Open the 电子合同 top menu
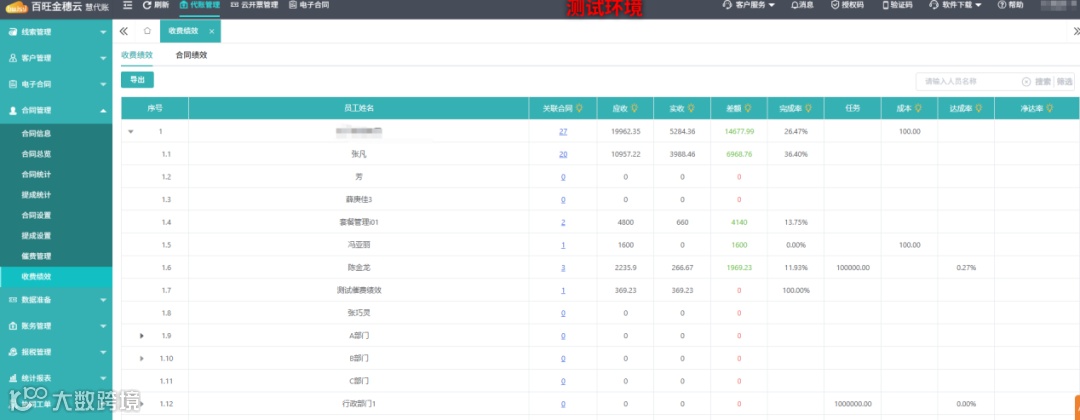The height and width of the screenshot is (420, 1080). tap(309, 5)
